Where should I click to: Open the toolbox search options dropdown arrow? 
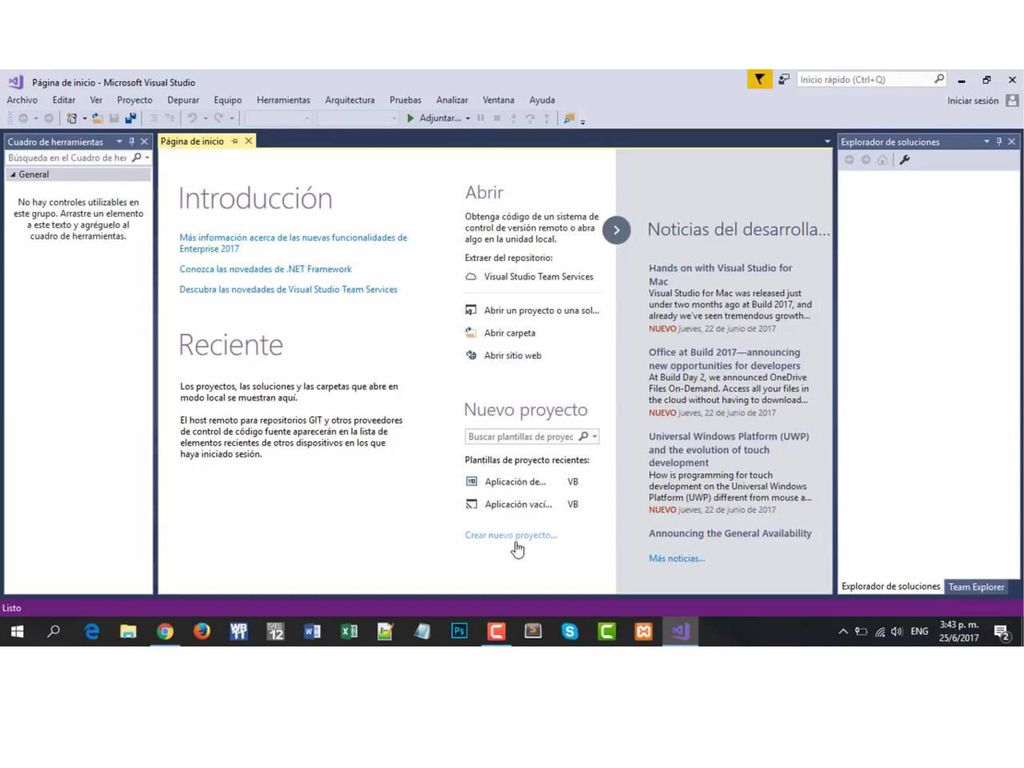148,157
